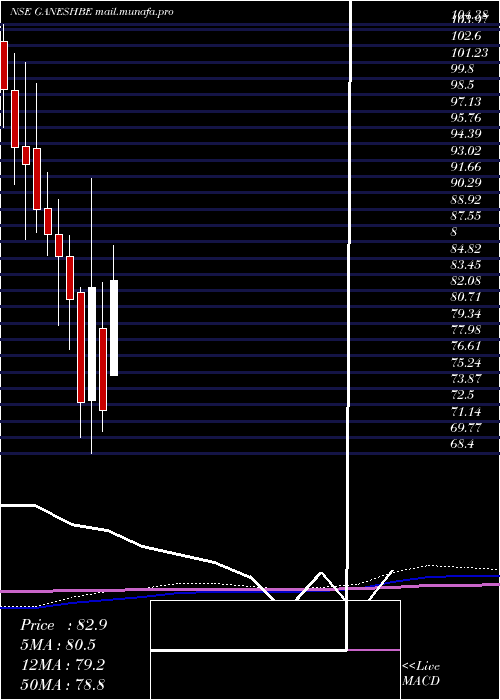Click the tall white candle with longest upper wick
Screen dimensions: 500x700
92,344
